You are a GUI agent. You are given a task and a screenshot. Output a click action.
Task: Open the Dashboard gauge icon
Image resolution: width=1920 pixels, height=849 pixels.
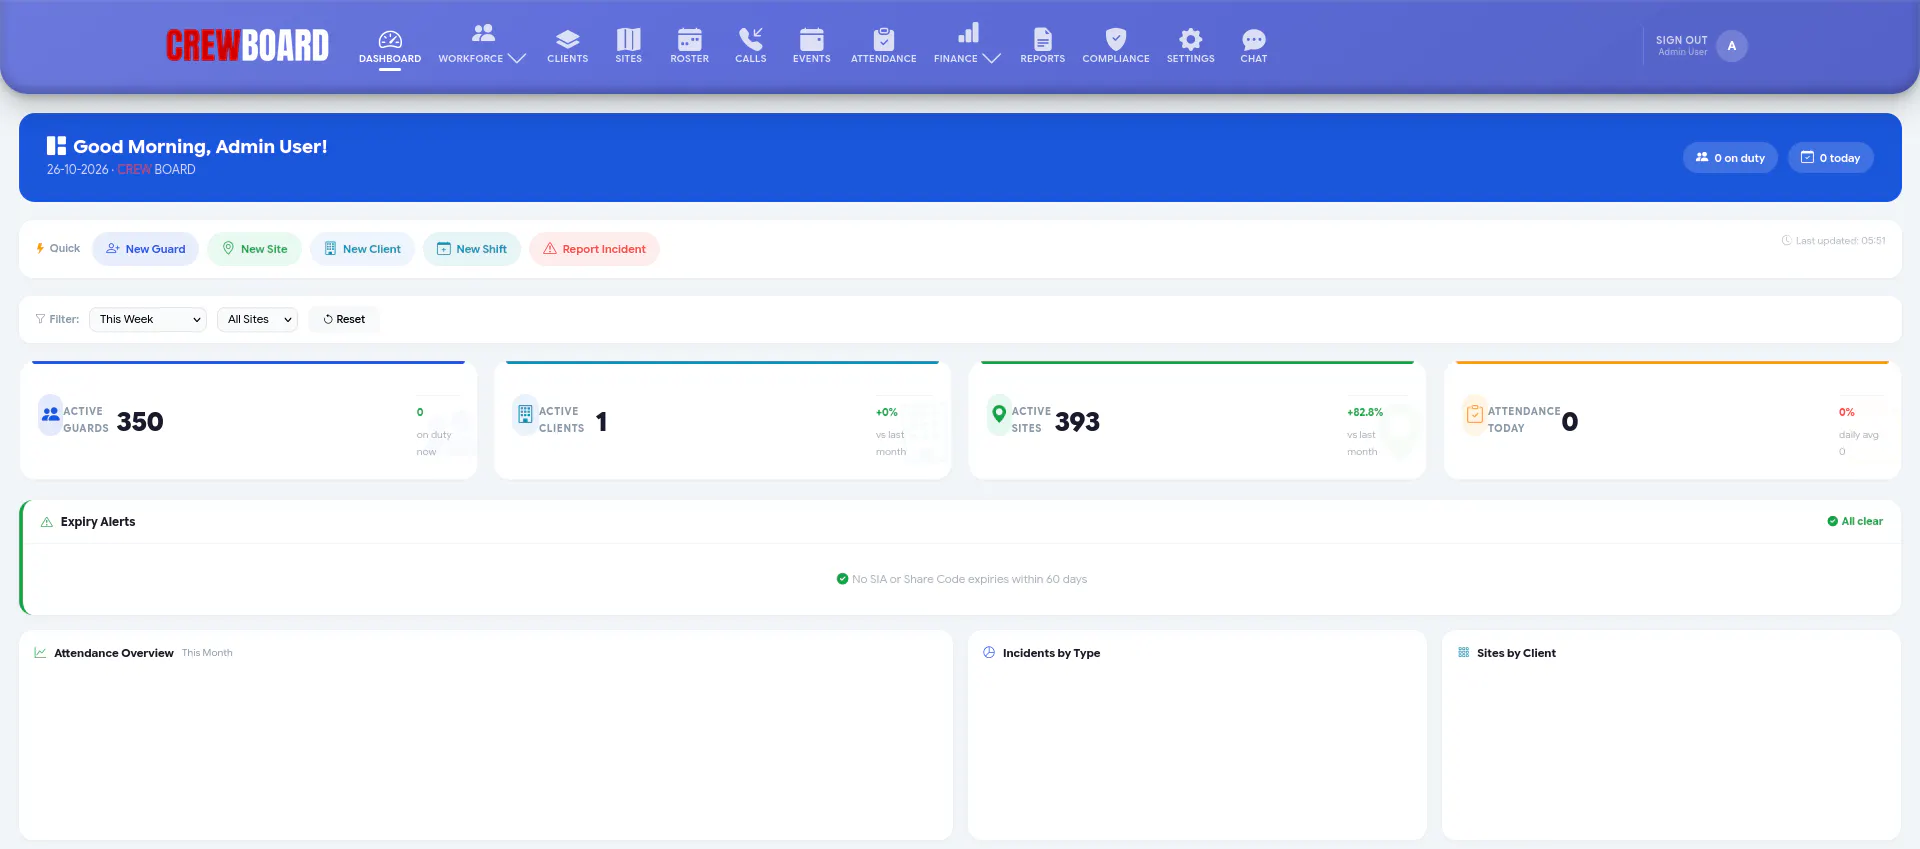390,39
